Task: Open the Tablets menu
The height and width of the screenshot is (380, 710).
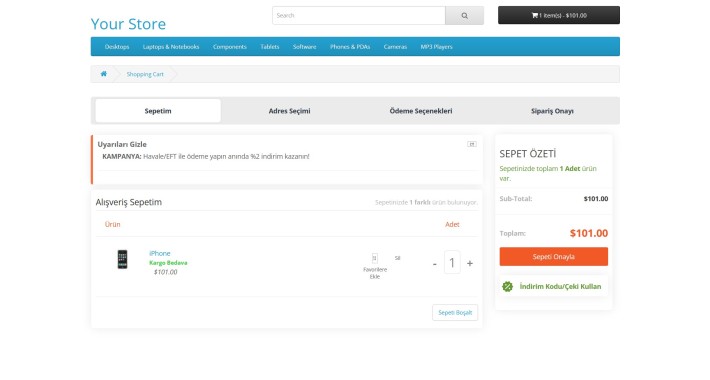Action: 269,47
